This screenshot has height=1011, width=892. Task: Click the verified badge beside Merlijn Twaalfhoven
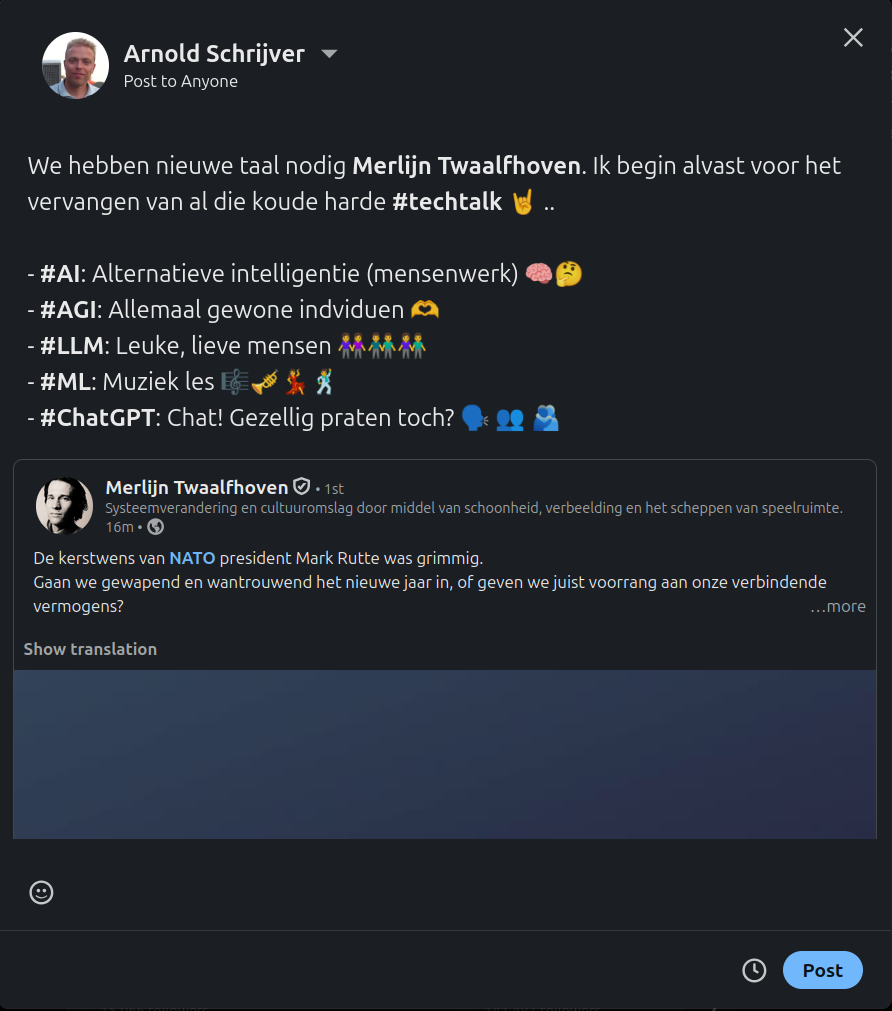[x=301, y=487]
